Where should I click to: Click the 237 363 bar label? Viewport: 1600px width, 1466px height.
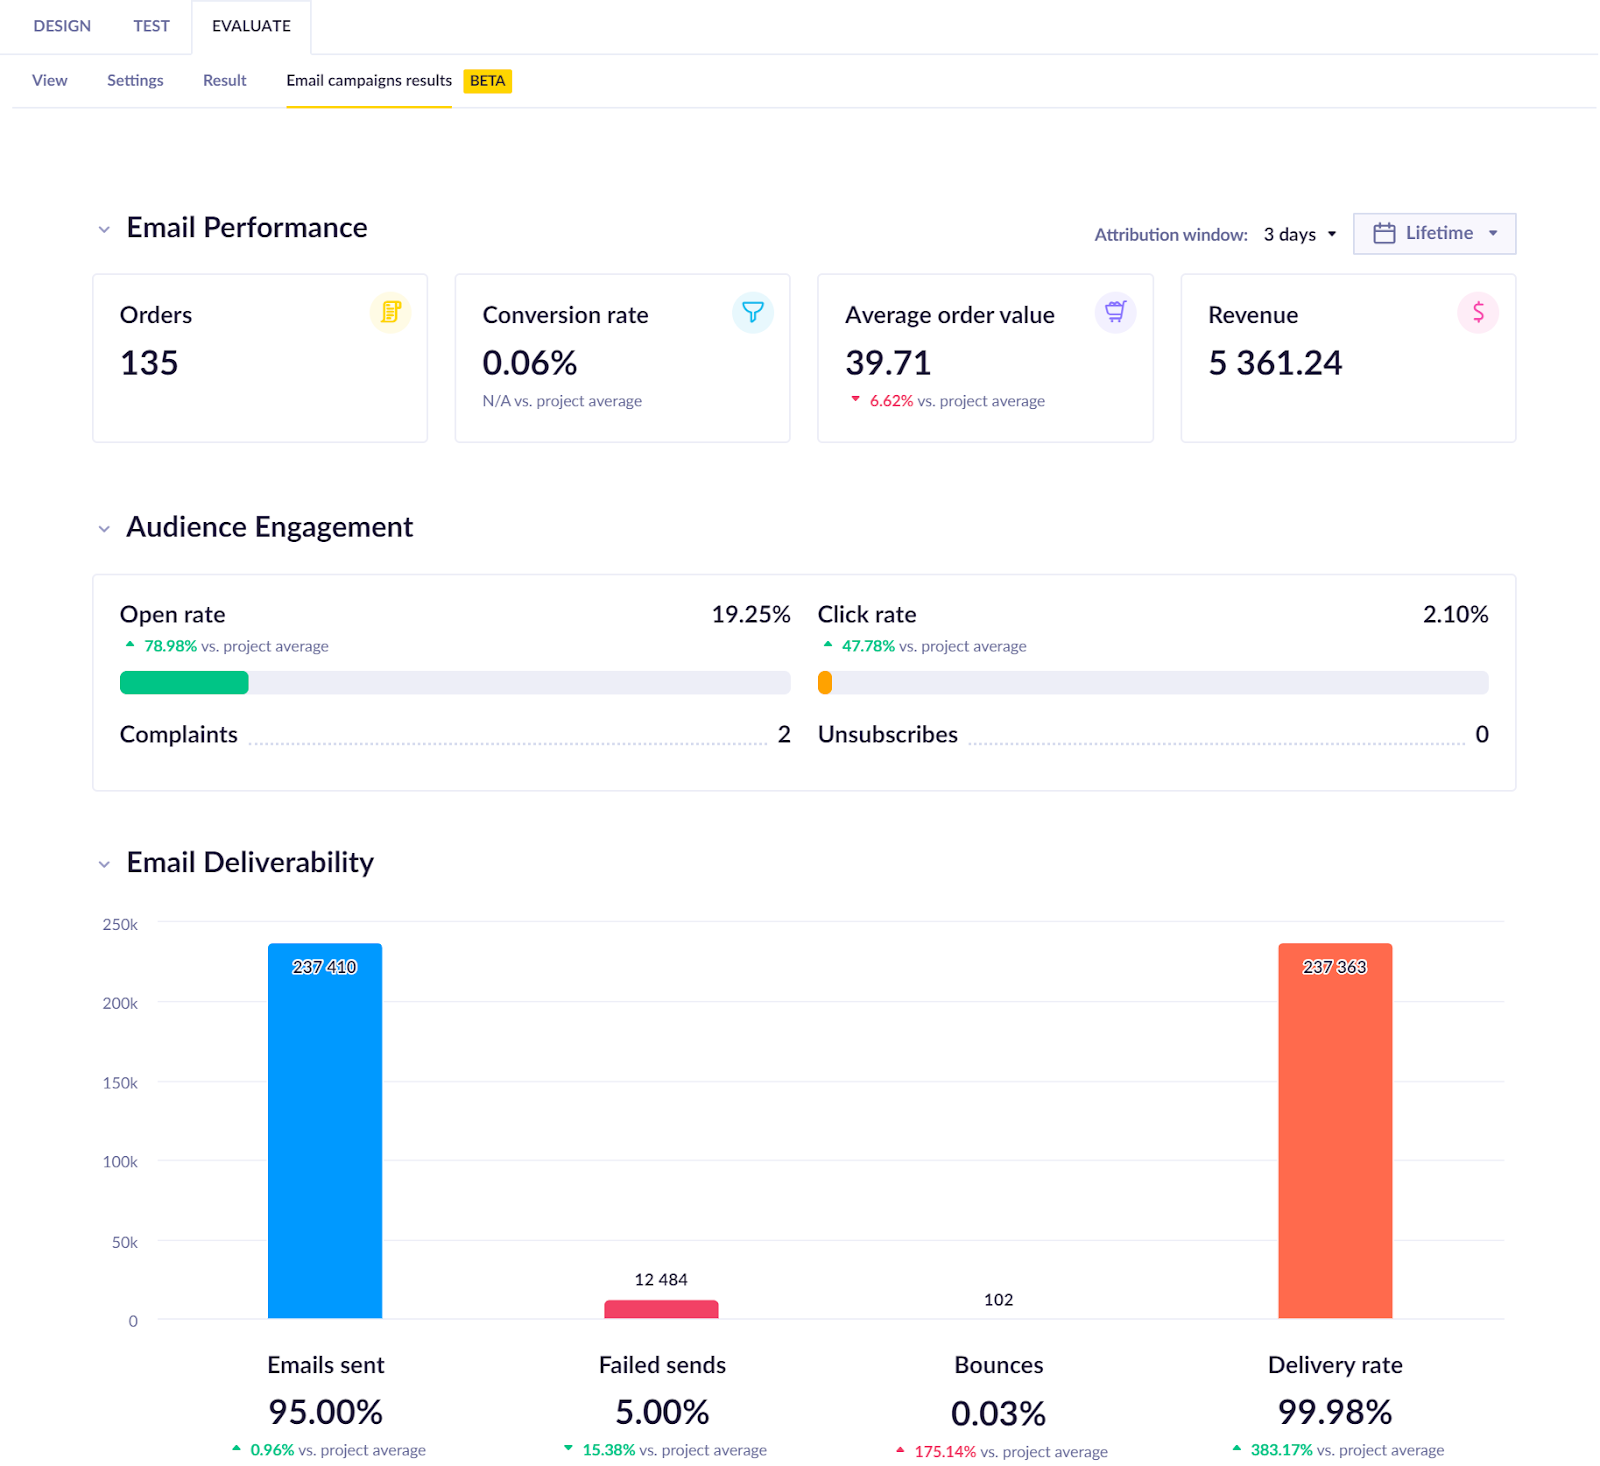click(1335, 967)
